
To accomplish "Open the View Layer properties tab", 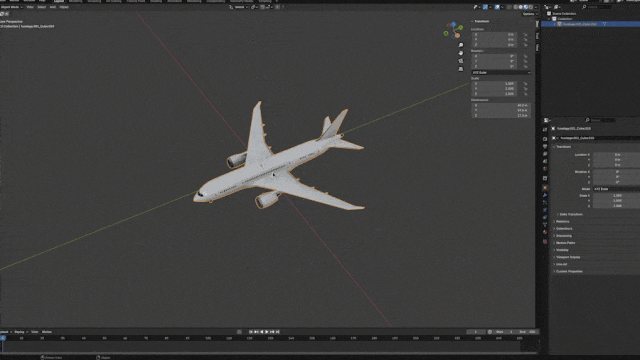I will pyautogui.click(x=545, y=154).
